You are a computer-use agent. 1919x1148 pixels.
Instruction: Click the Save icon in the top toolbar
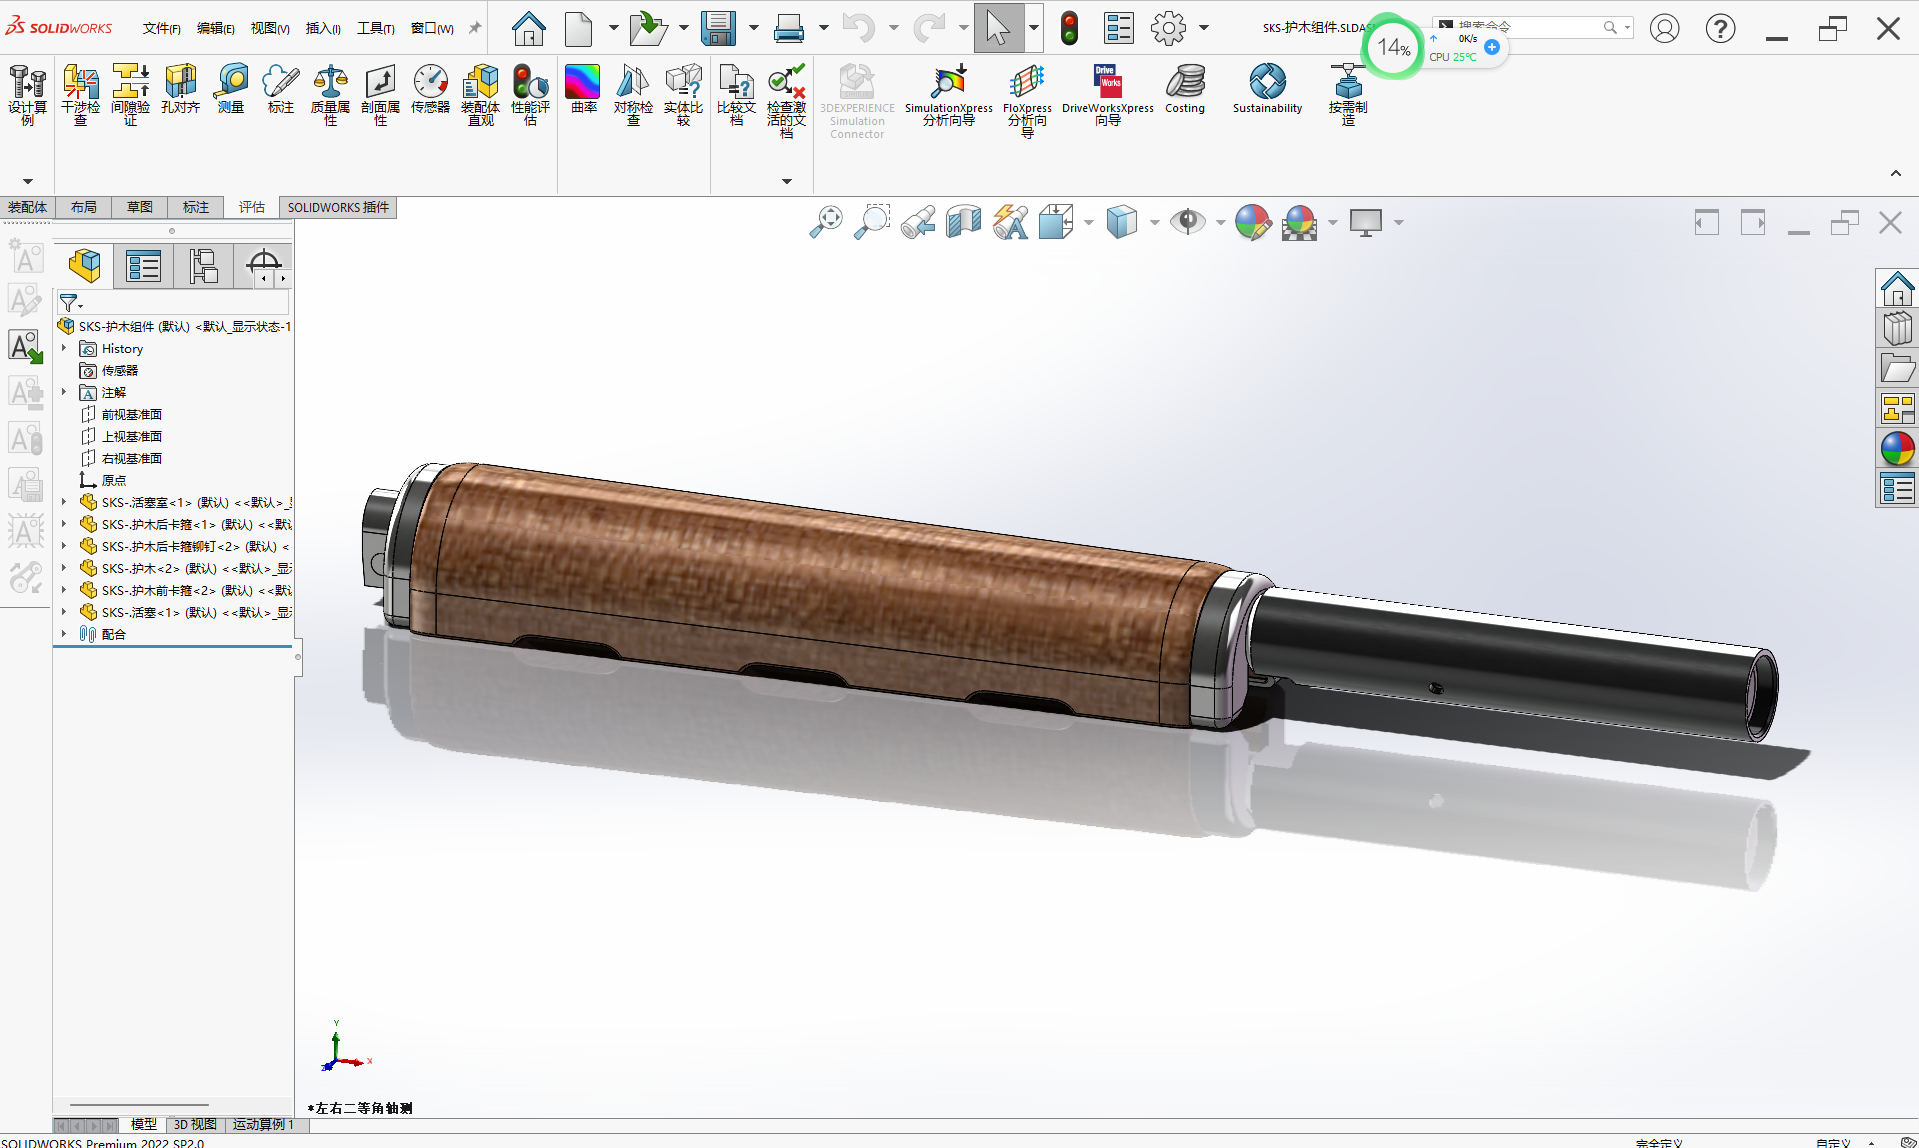coord(718,28)
